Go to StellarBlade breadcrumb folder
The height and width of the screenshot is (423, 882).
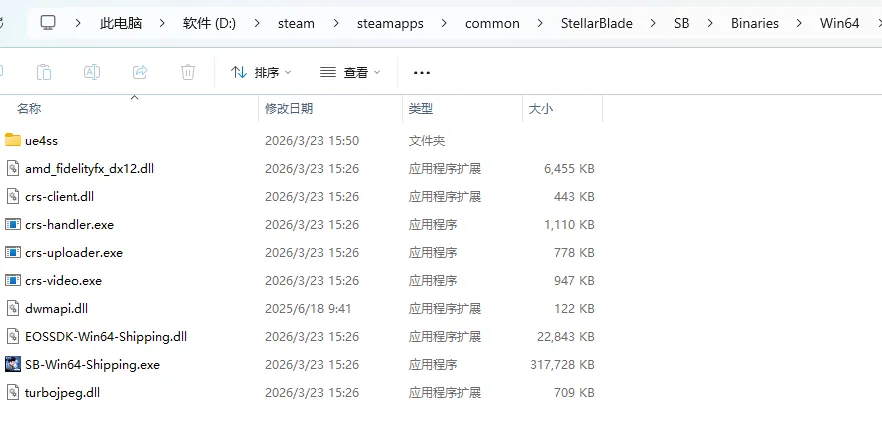(x=597, y=23)
